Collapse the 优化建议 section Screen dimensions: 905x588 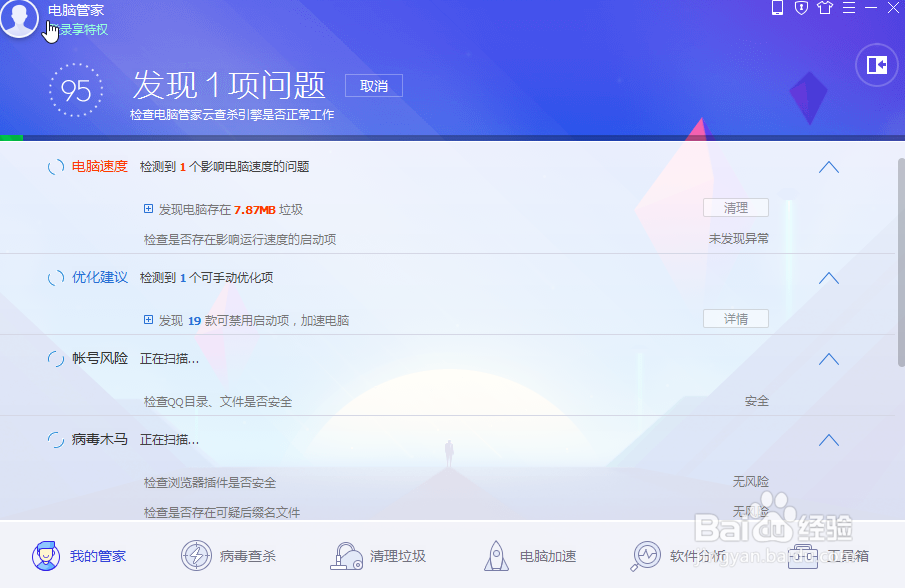coord(828,278)
